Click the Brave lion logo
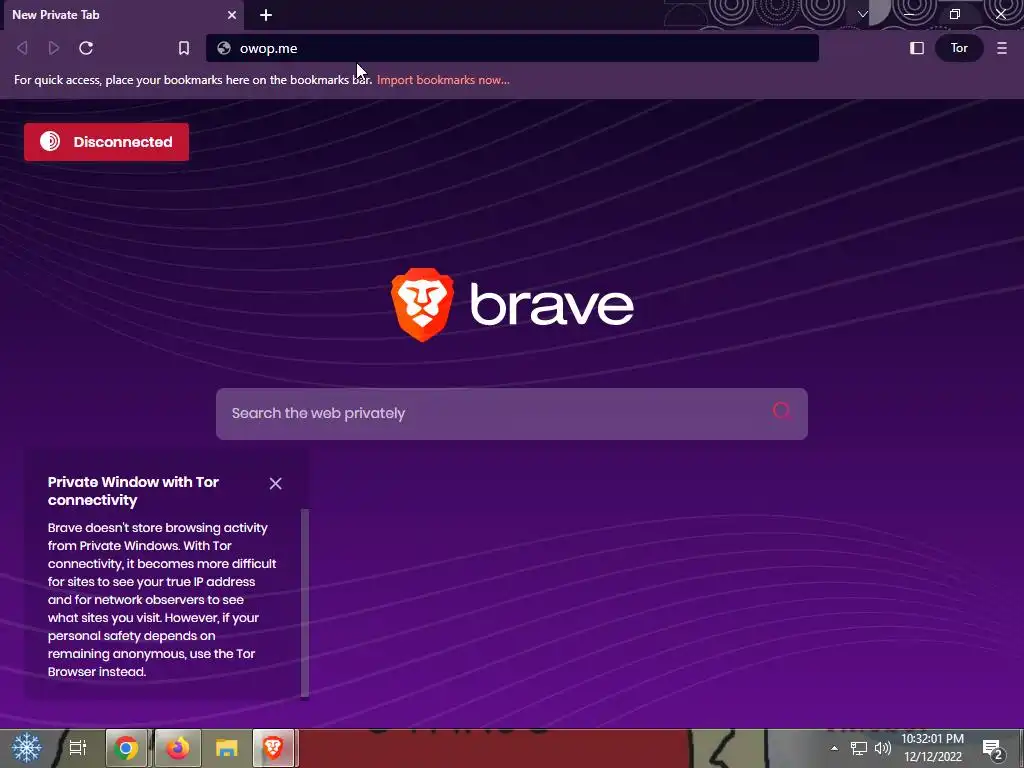The height and width of the screenshot is (768, 1024). click(x=423, y=304)
